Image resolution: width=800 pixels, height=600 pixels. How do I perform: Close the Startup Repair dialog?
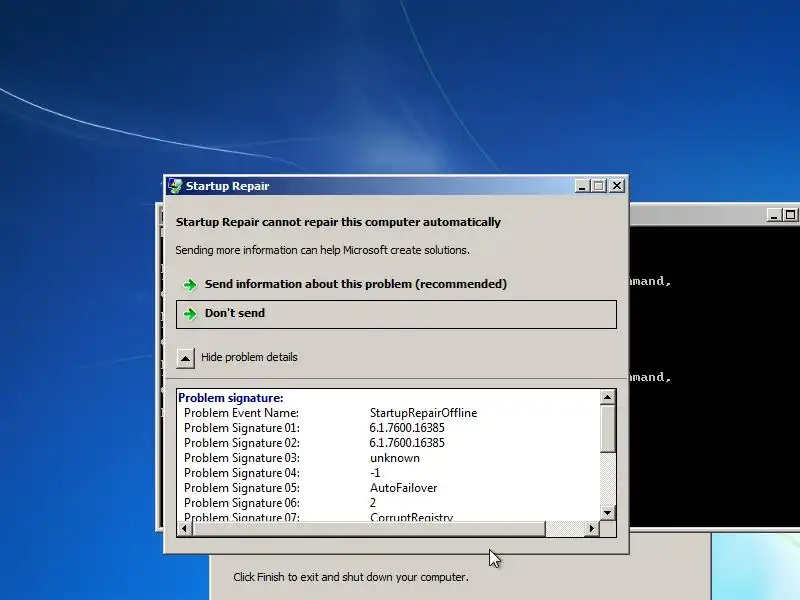pos(617,186)
